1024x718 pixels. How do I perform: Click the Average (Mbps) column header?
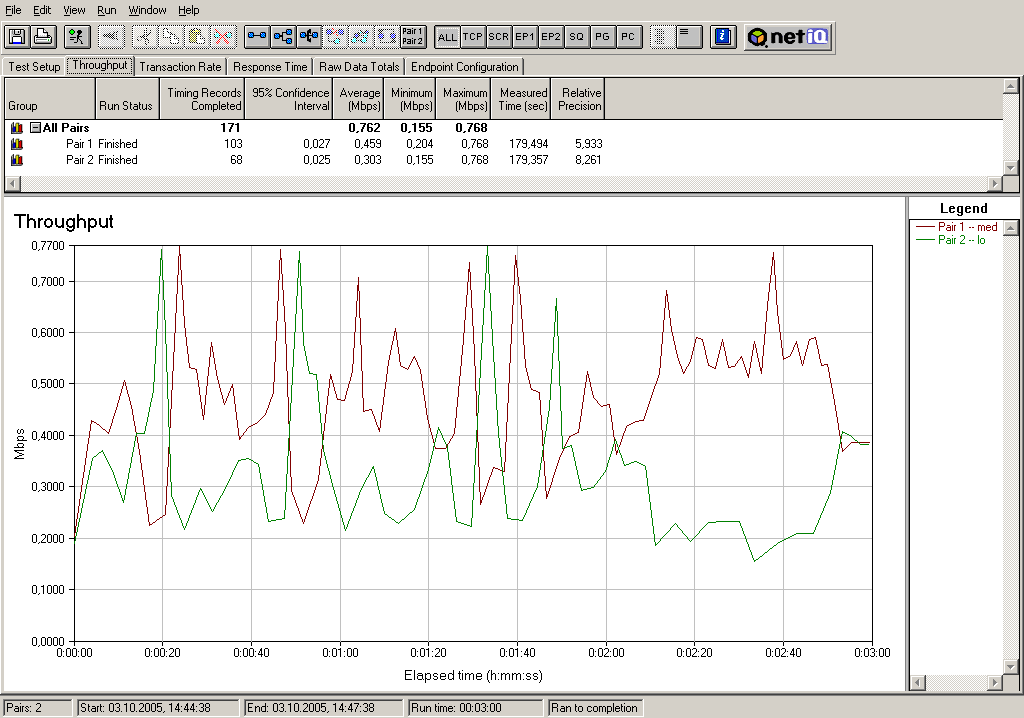[x=359, y=99]
